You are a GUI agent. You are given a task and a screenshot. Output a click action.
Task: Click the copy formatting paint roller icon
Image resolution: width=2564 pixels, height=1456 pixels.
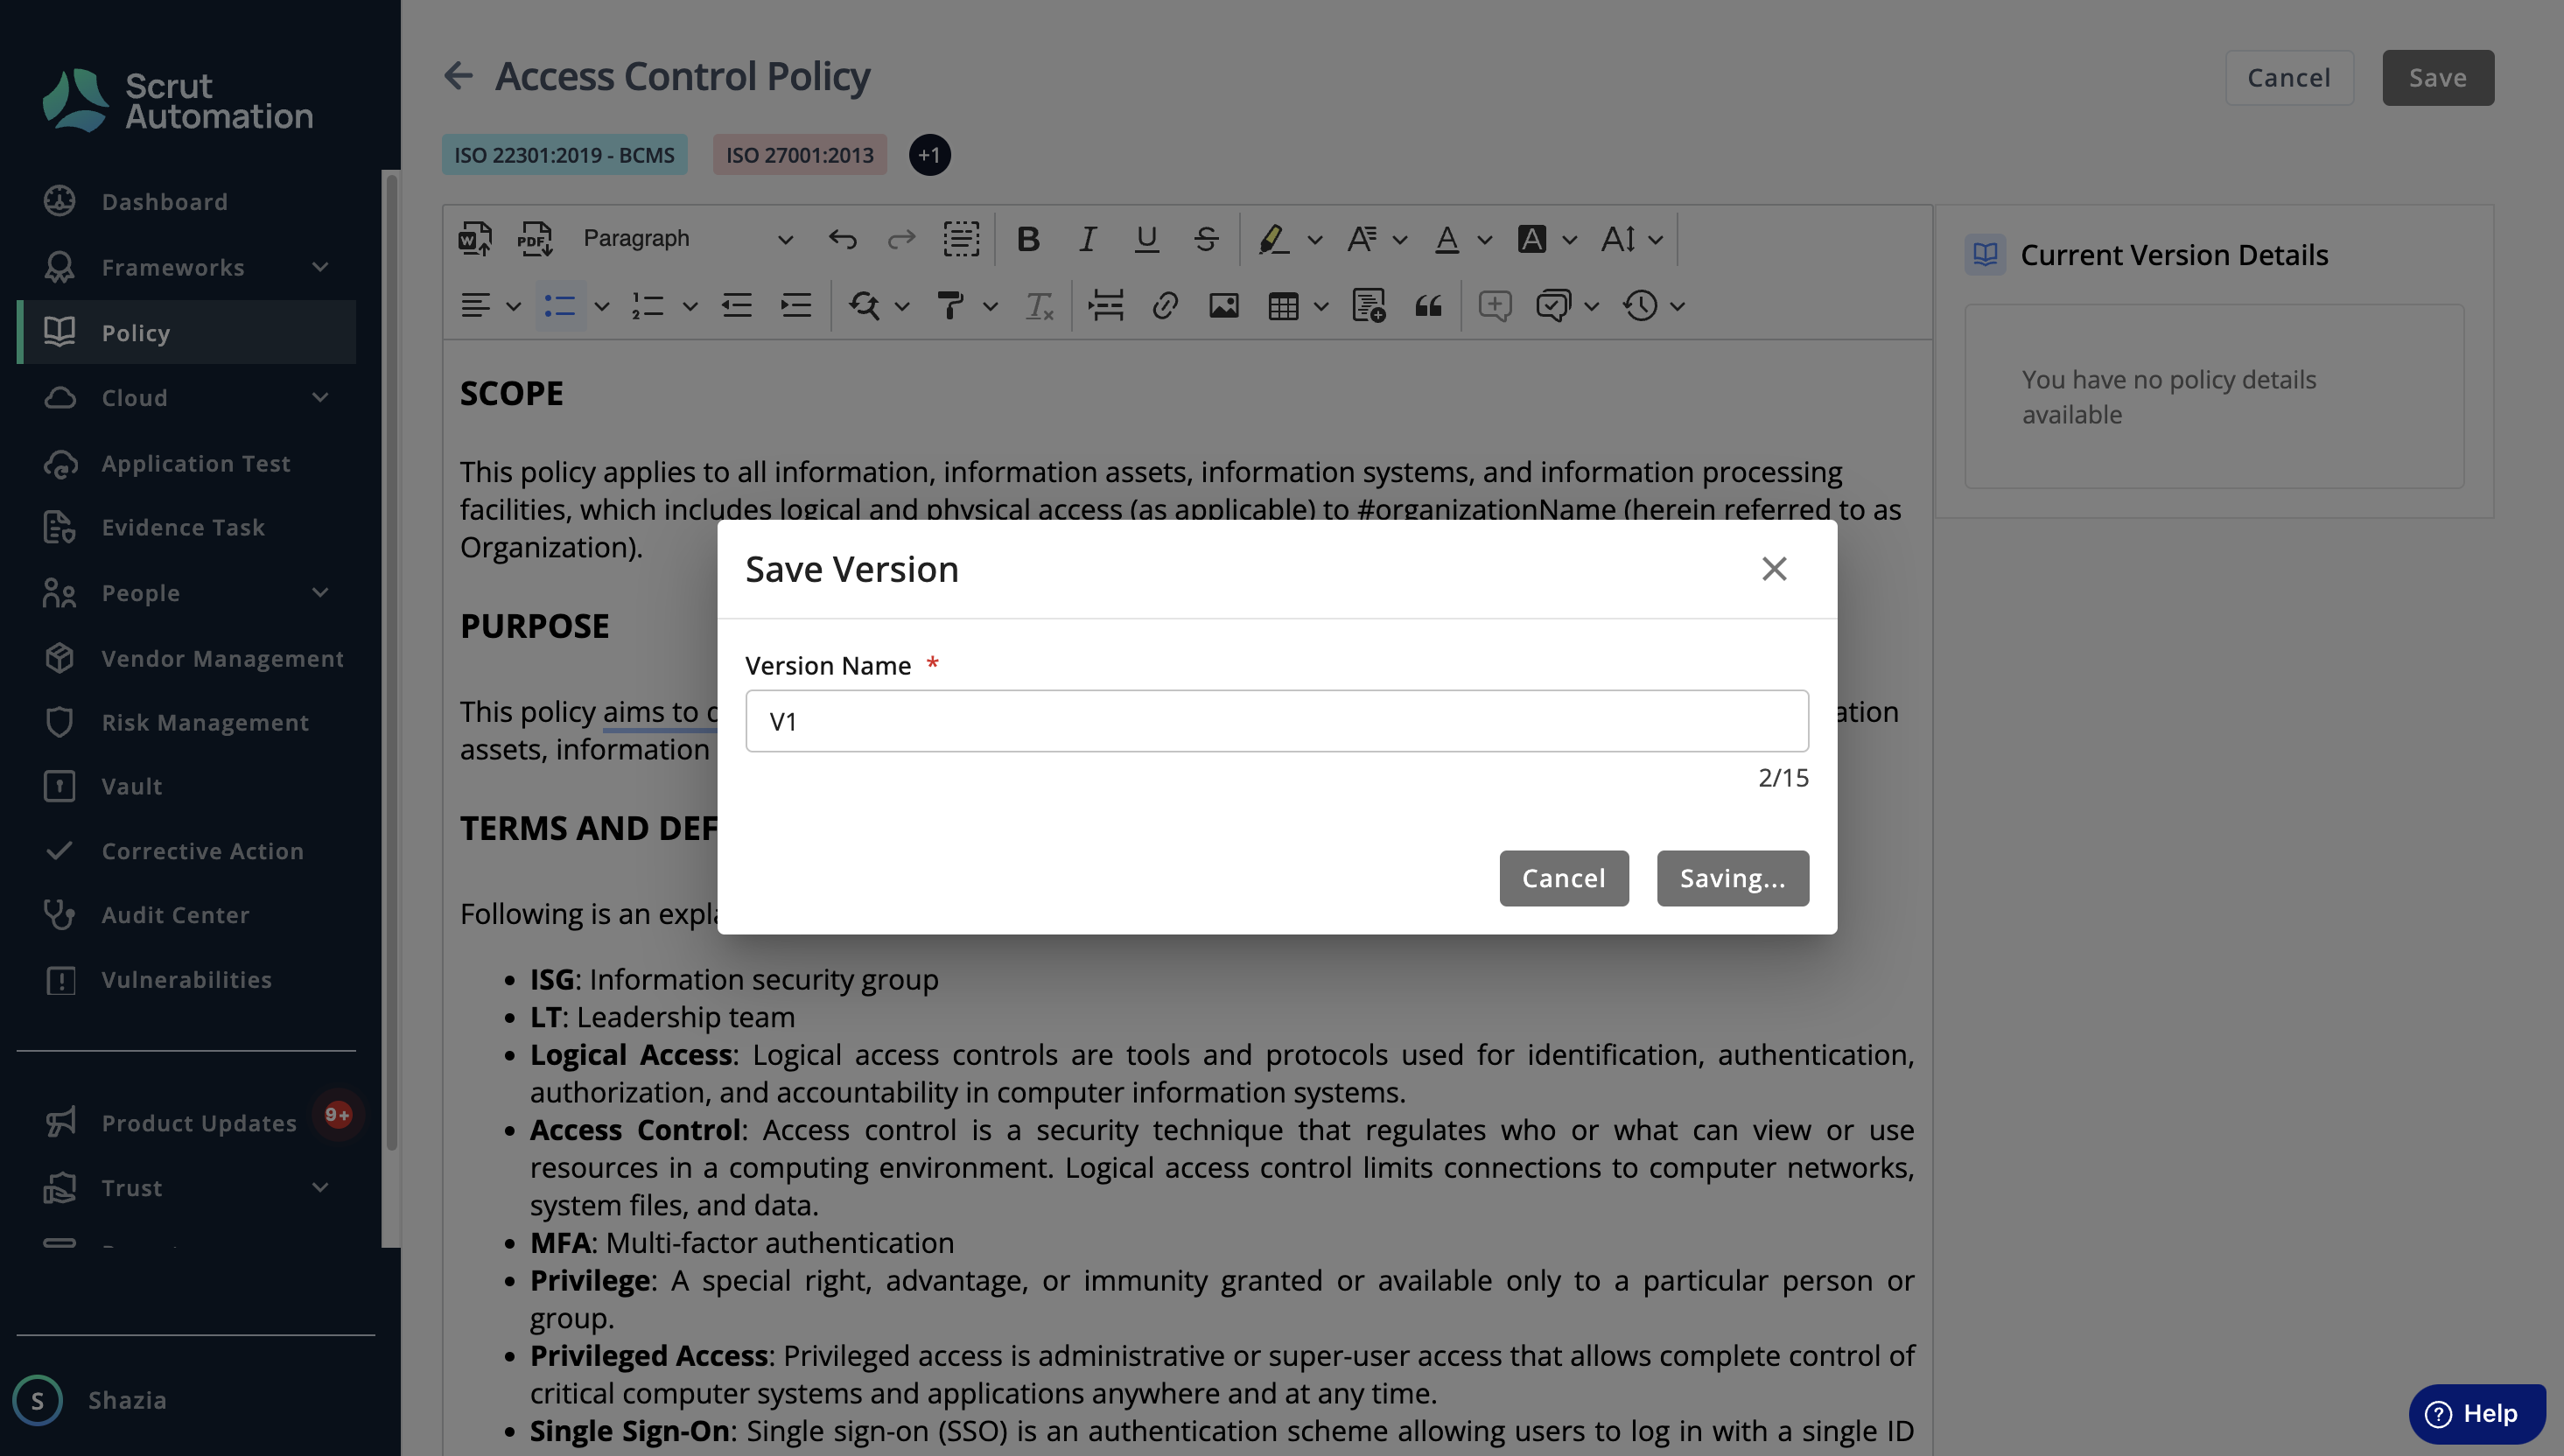950,306
